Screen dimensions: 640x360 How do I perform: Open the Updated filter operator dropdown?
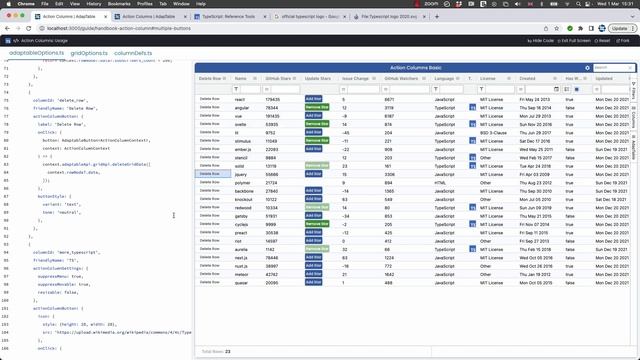tap(597, 89)
